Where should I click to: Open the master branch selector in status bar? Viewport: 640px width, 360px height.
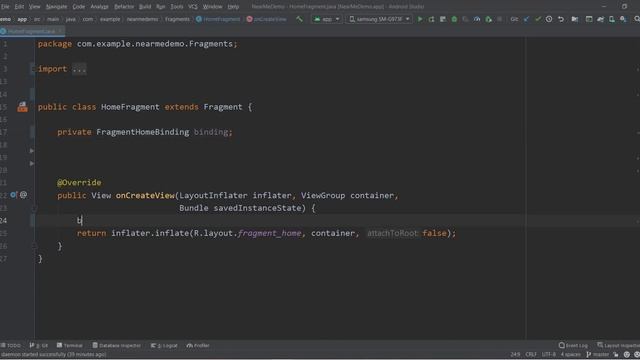[598, 354]
